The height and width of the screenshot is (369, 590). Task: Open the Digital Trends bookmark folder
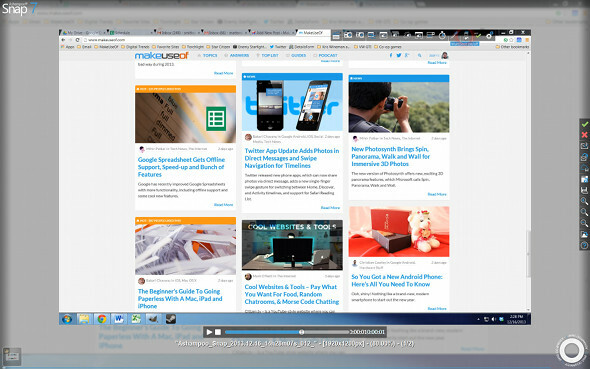135,47
